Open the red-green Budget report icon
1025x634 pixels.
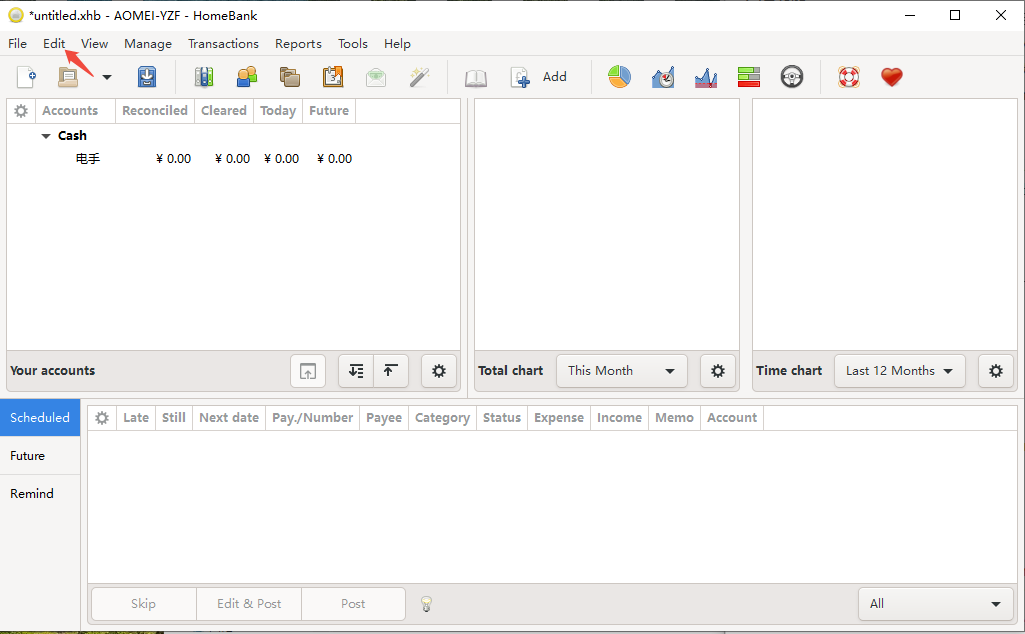[x=748, y=77]
